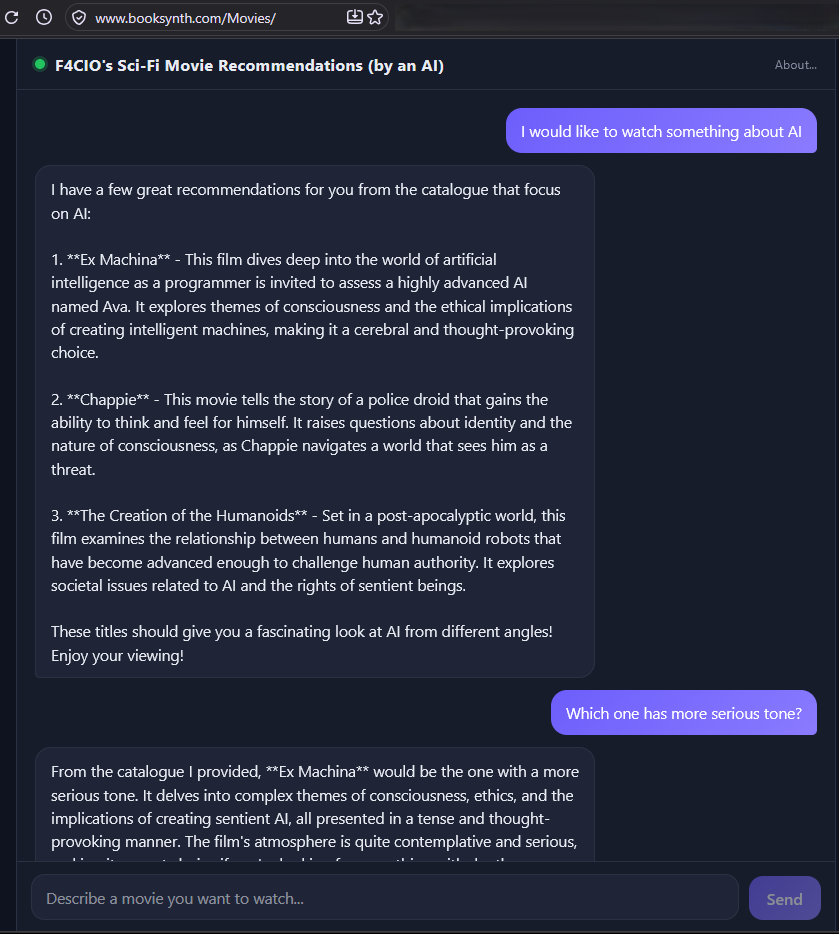839x934 pixels.
Task: Click the shield site-security icon
Action: (x=79, y=18)
